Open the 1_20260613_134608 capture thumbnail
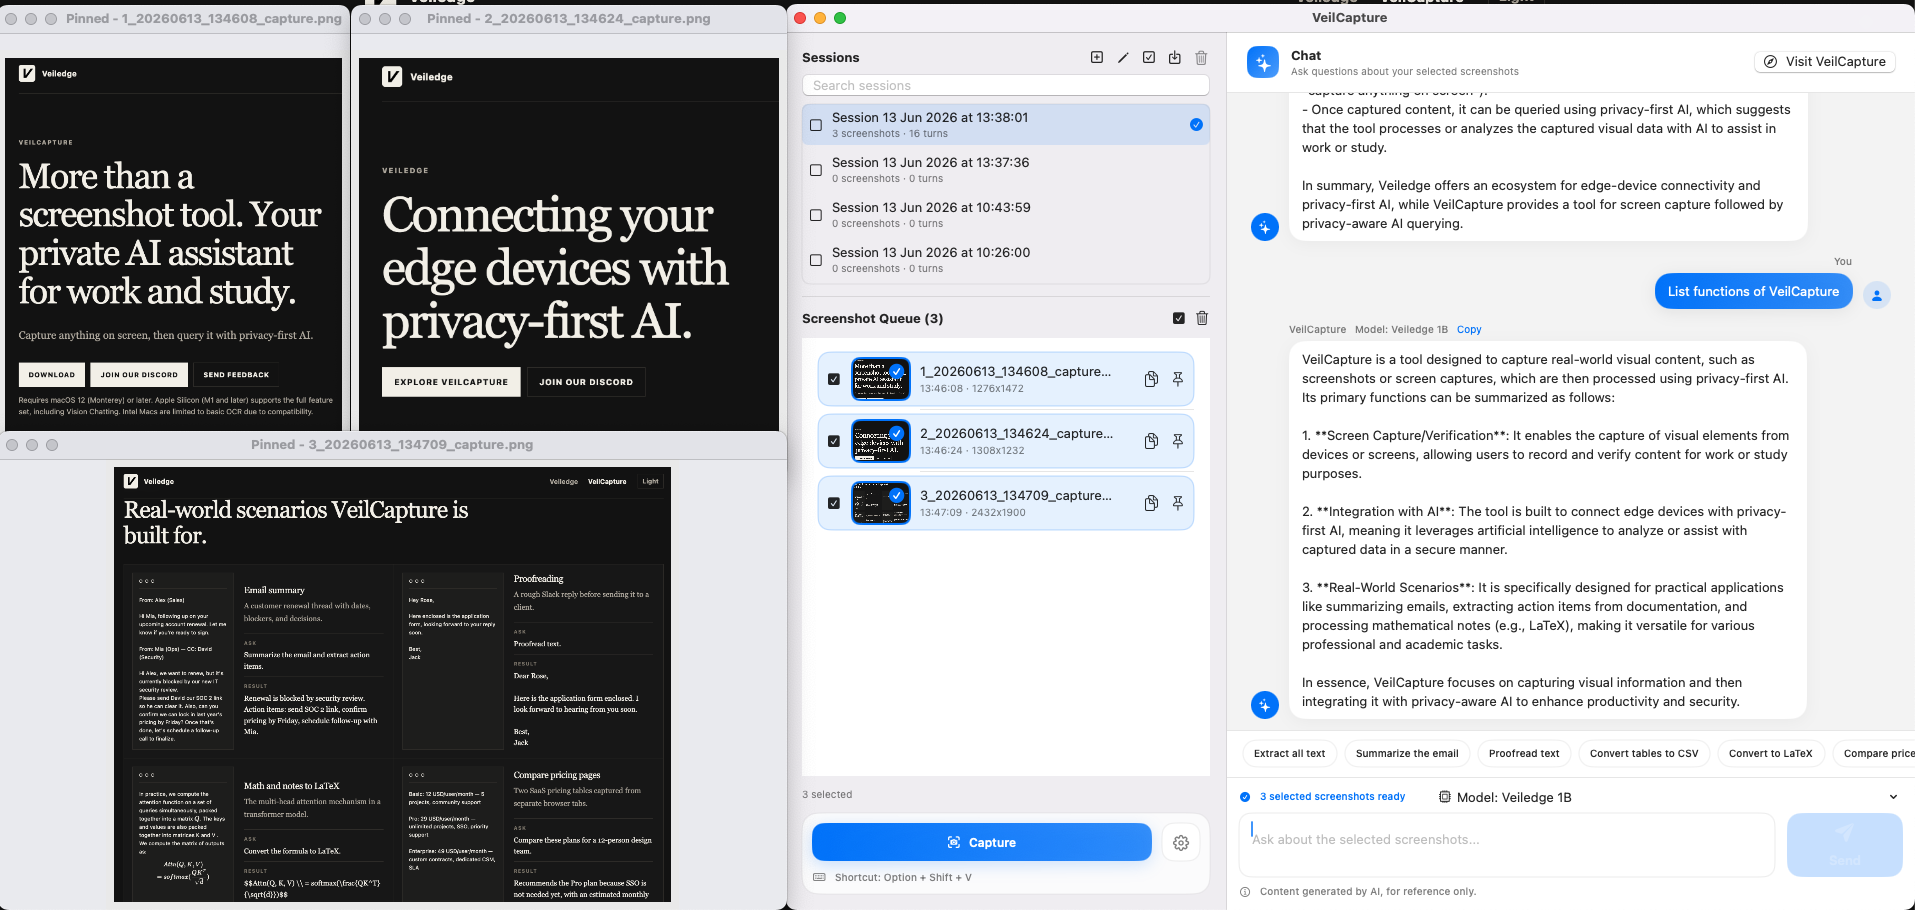The width and height of the screenshot is (1915, 910). [880, 379]
